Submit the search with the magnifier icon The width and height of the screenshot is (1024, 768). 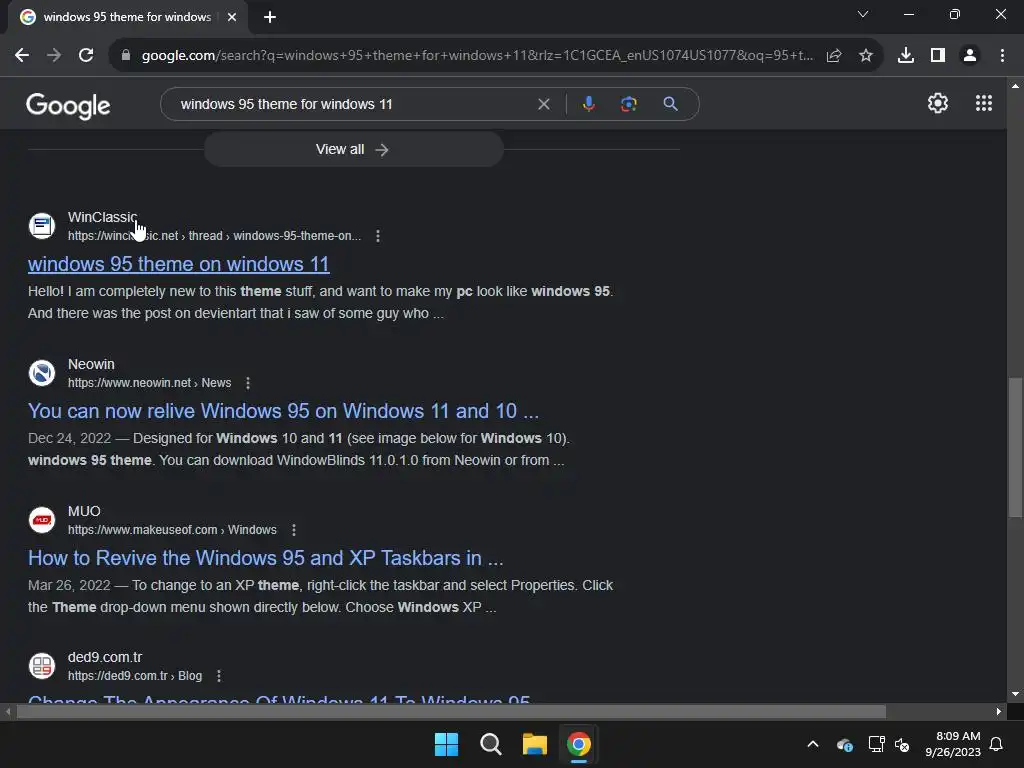[670, 104]
